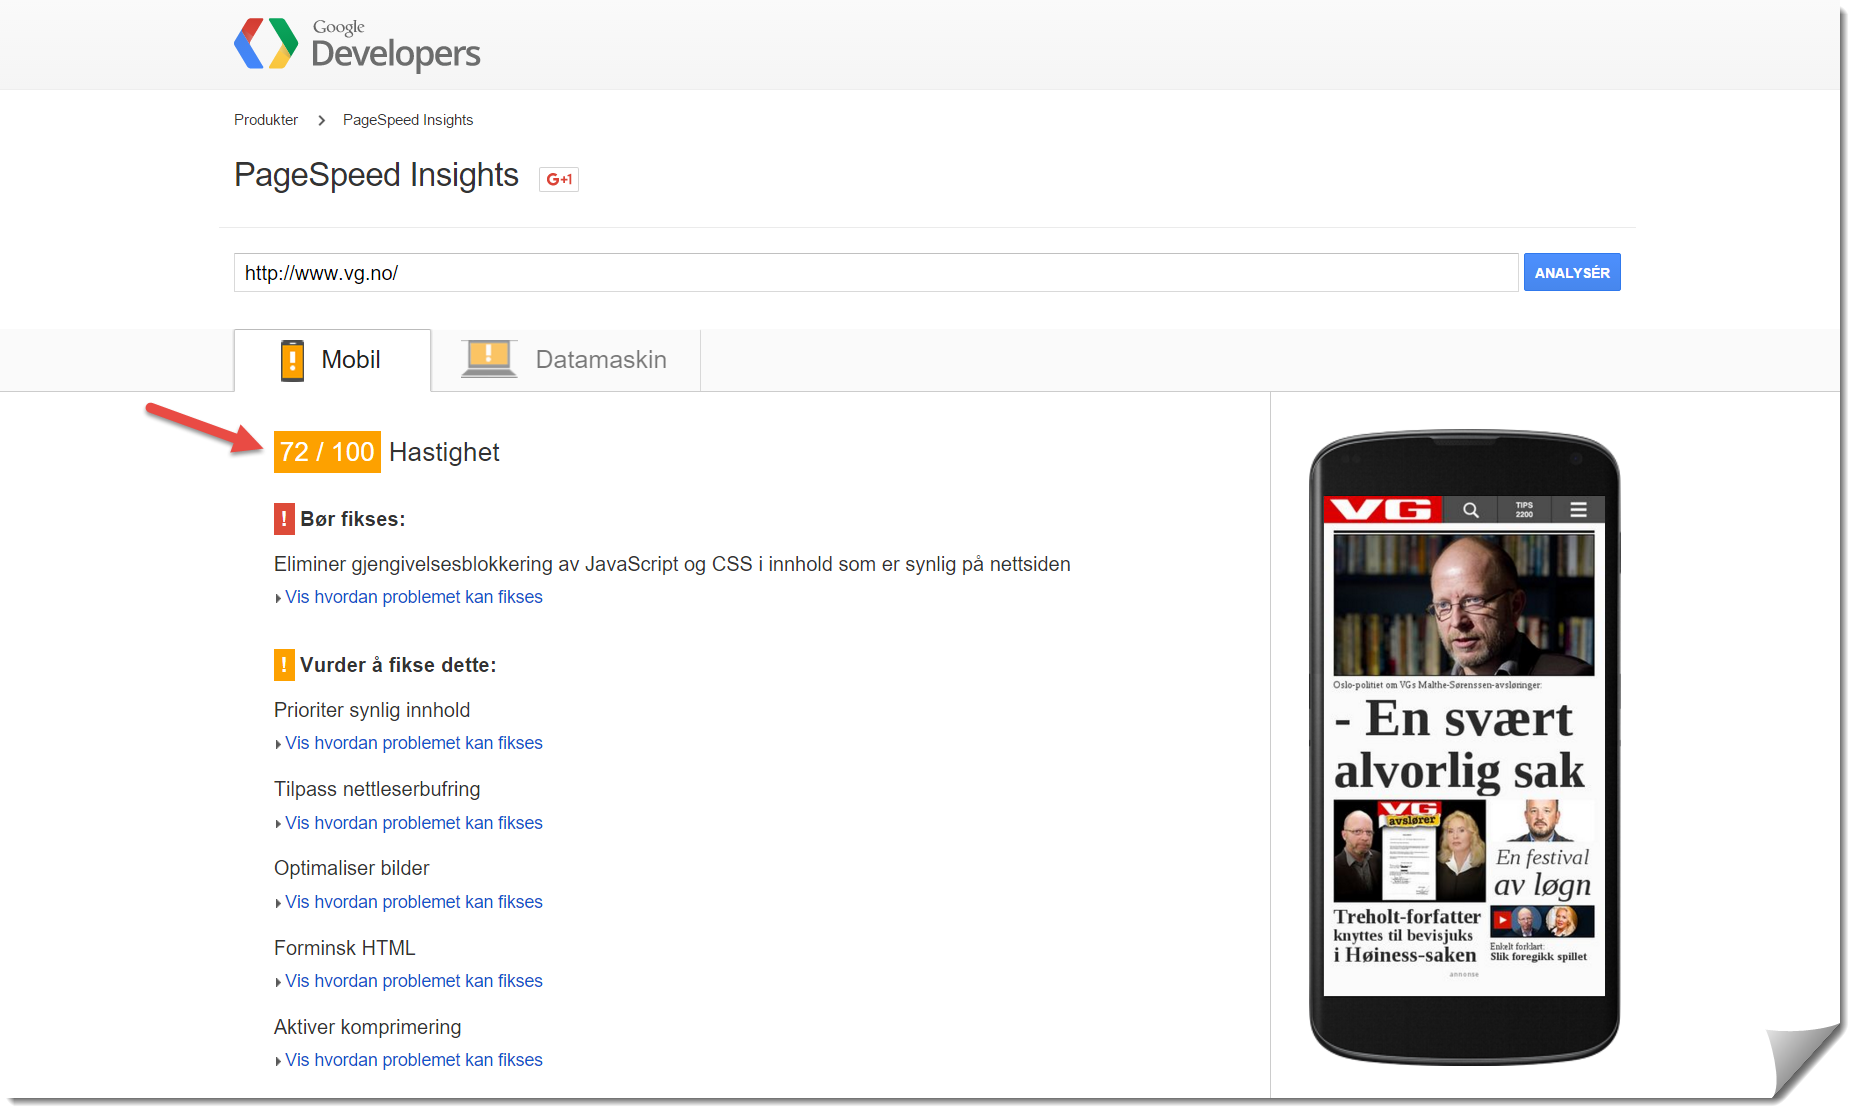Click the En svært alvorlig sak headline
The height and width of the screenshot is (1113, 1859).
[1460, 745]
